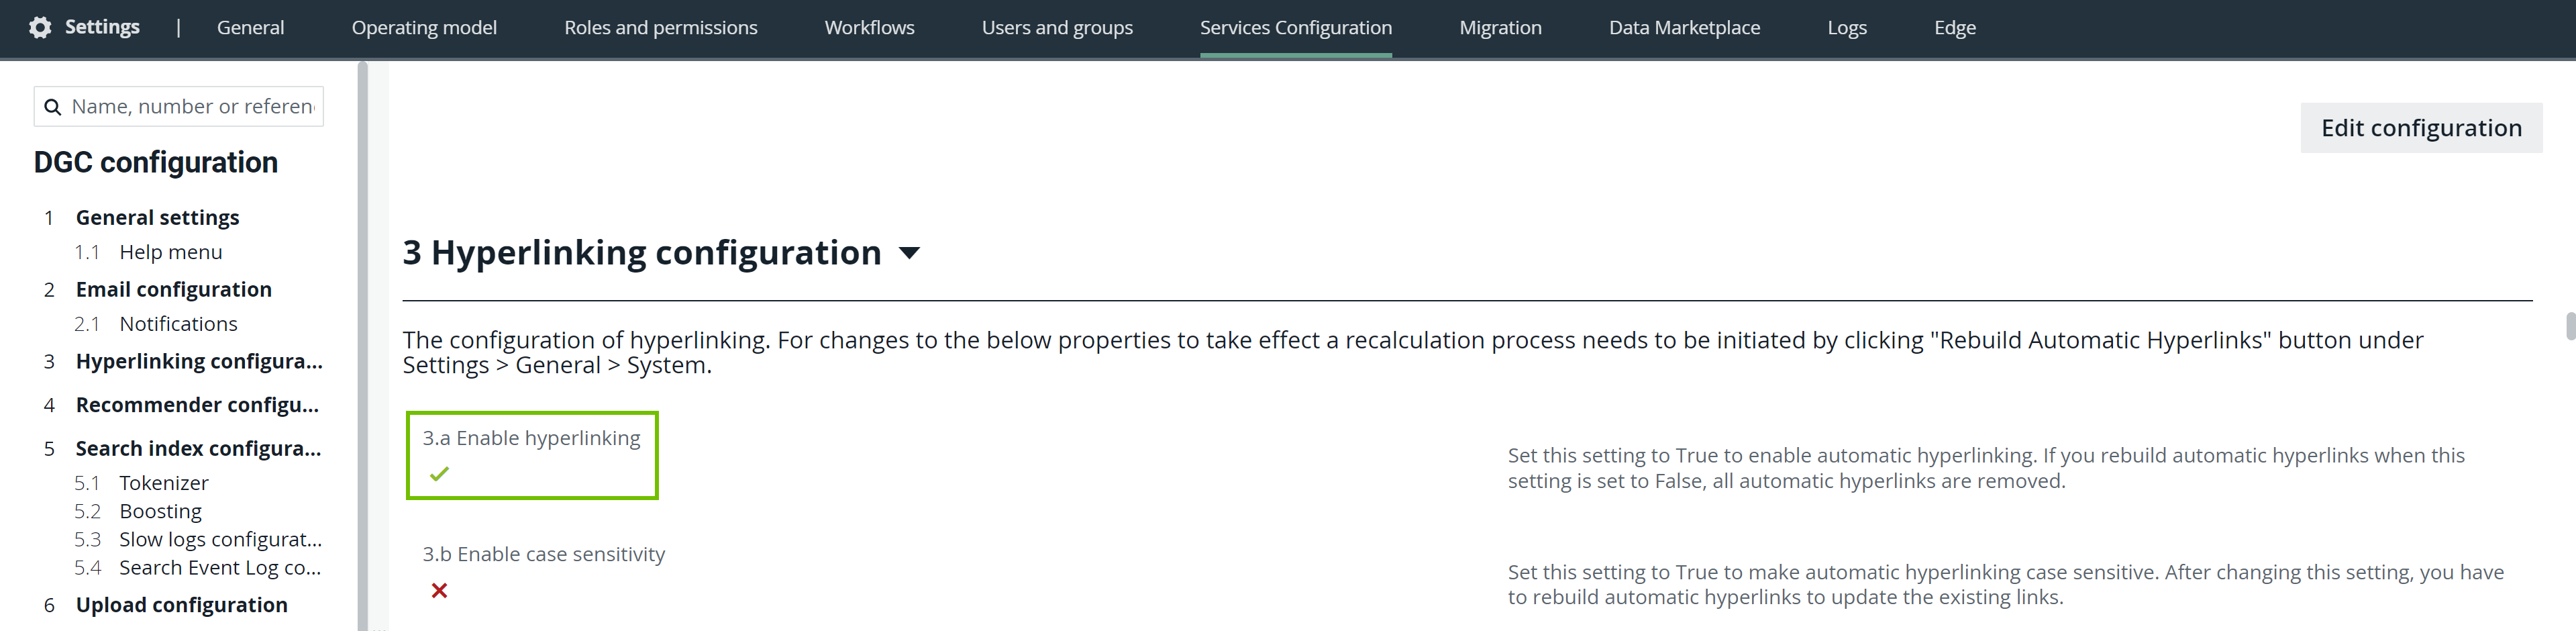This screenshot has width=2576, height=631.
Task: Switch to Roles and permissions tab
Action: tap(661, 28)
